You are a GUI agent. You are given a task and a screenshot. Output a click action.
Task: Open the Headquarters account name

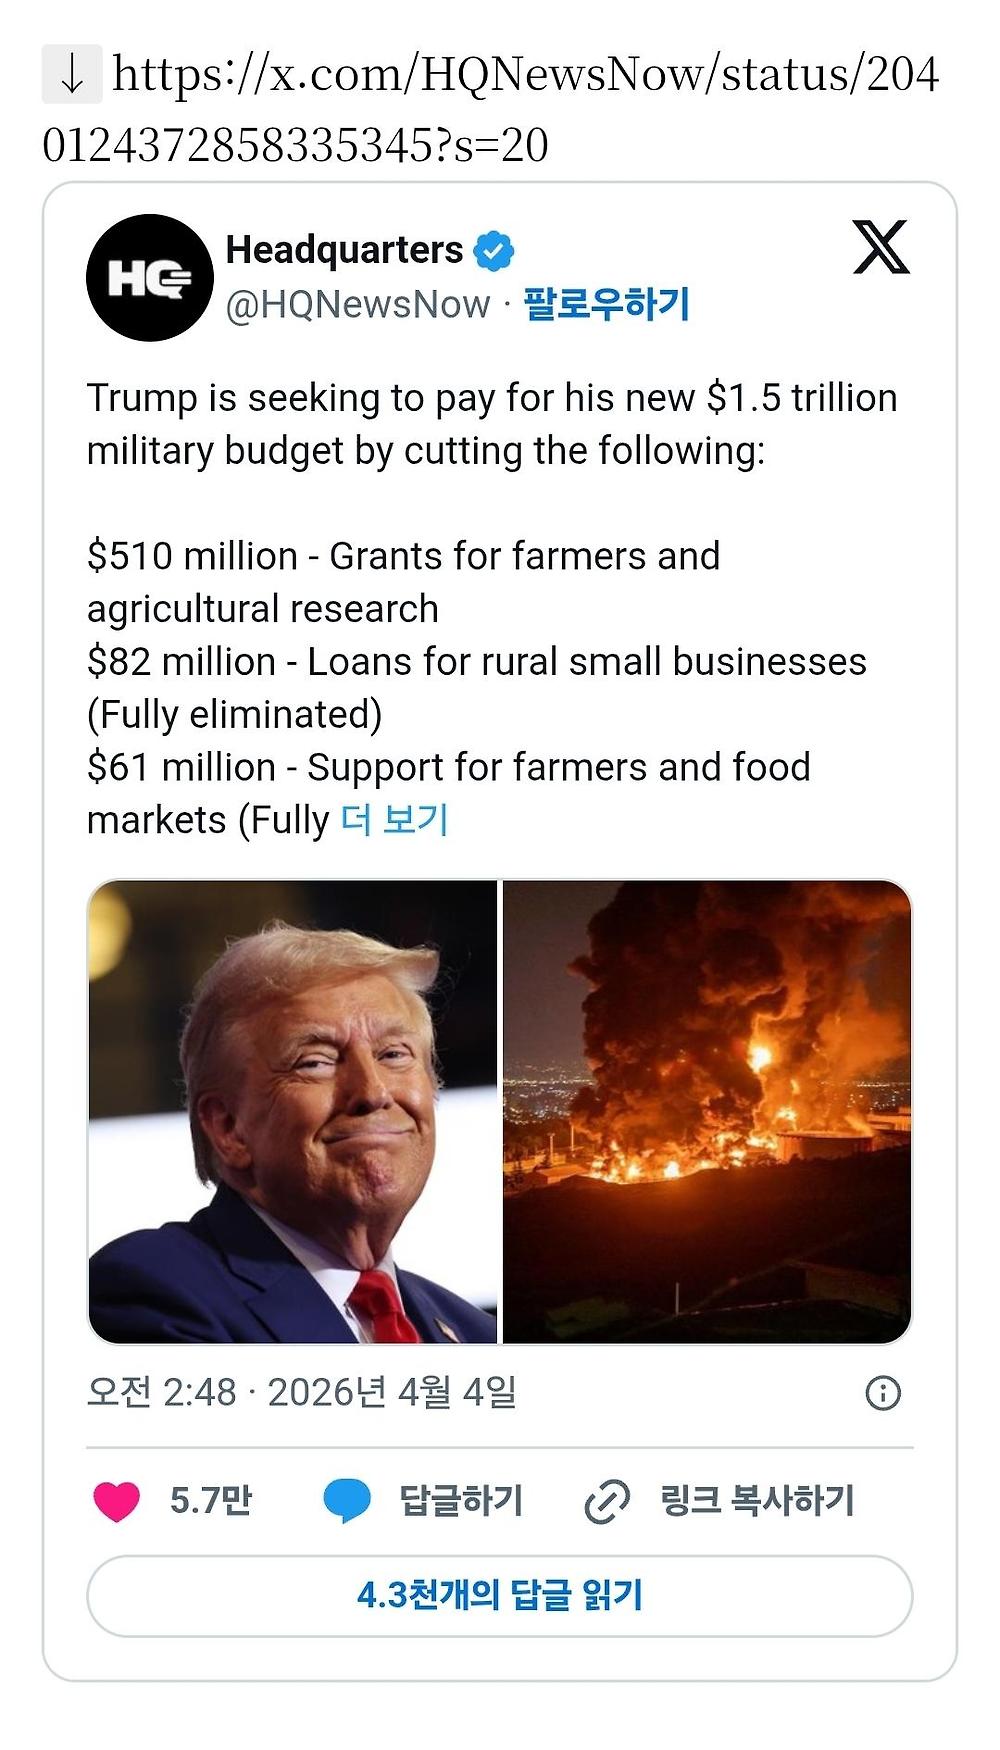point(344,250)
